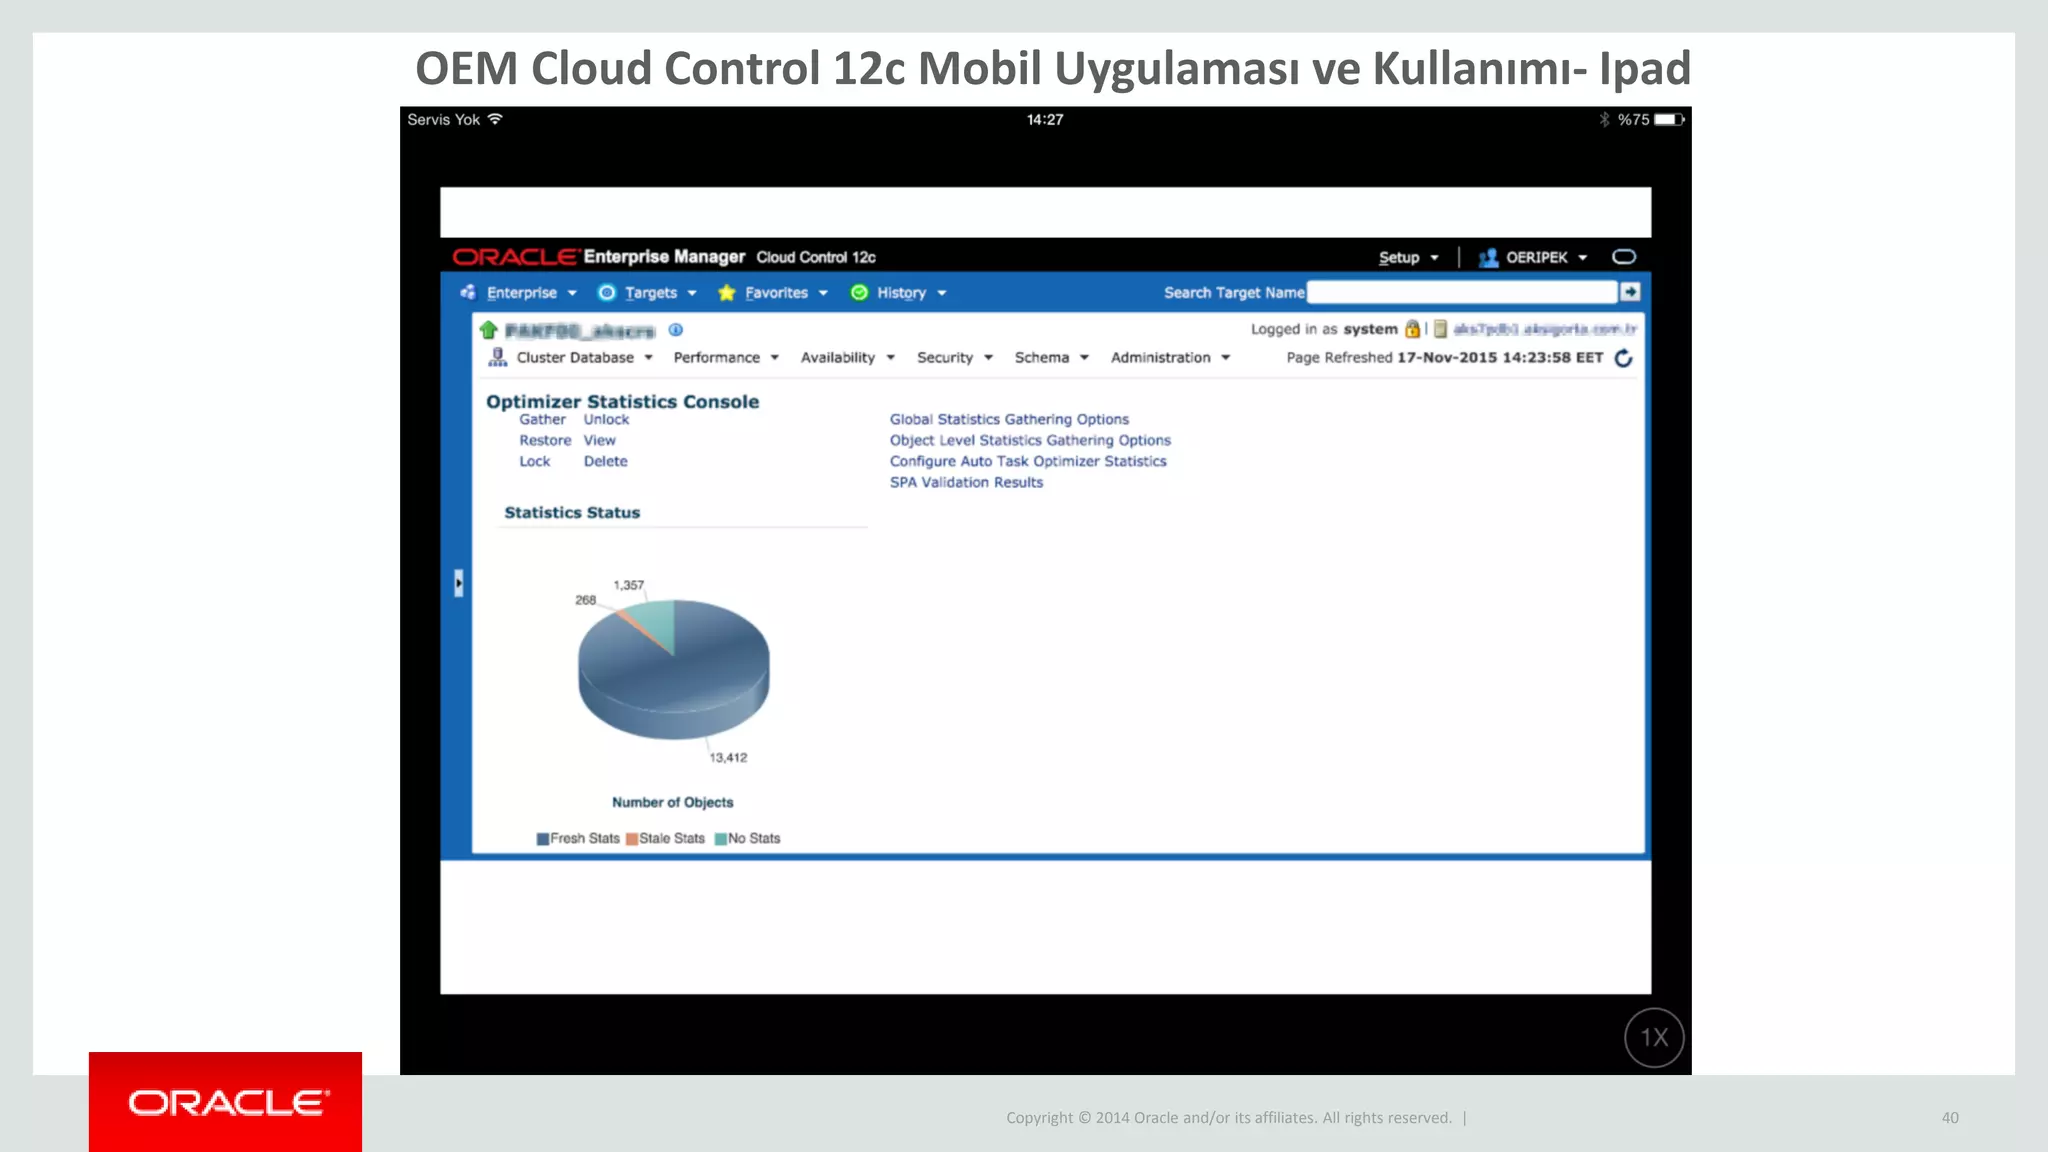Expand the left side panel splitter
This screenshot has height=1152, width=2048.
tap(459, 582)
